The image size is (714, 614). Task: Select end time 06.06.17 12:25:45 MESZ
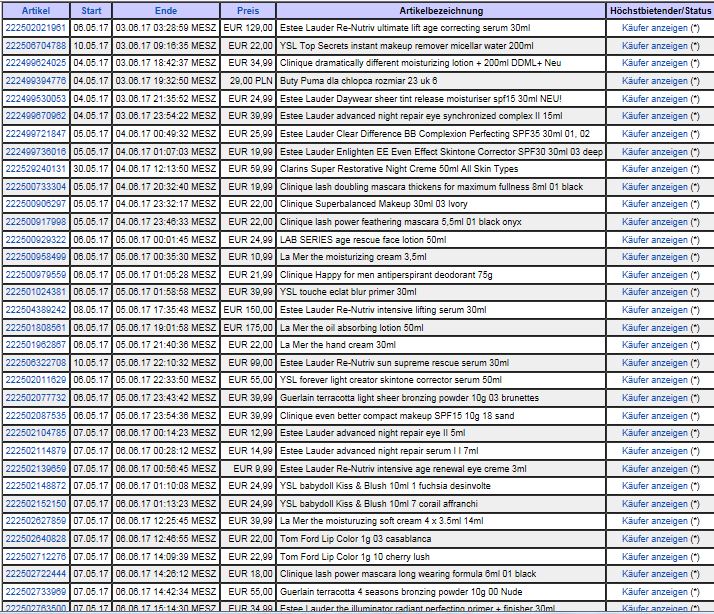coord(166,521)
